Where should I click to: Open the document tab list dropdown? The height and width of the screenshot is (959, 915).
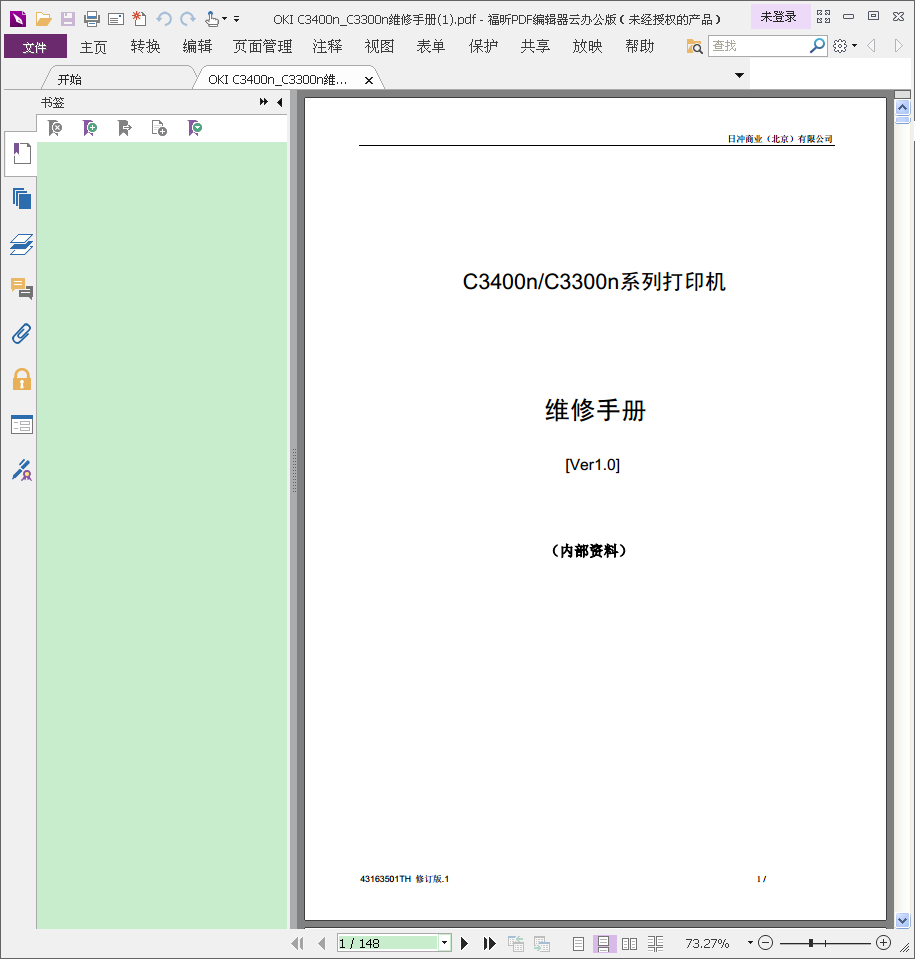[x=739, y=75]
